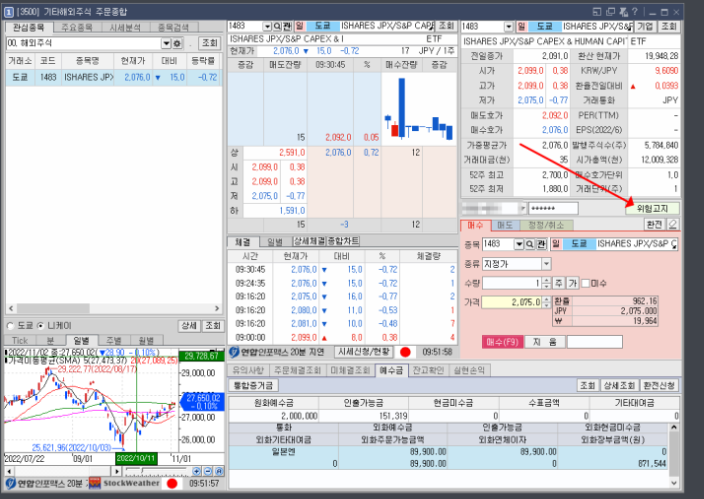Screen dimensions: 704x499
Task: Click the 기업 button in the info panel
Action: point(645,27)
